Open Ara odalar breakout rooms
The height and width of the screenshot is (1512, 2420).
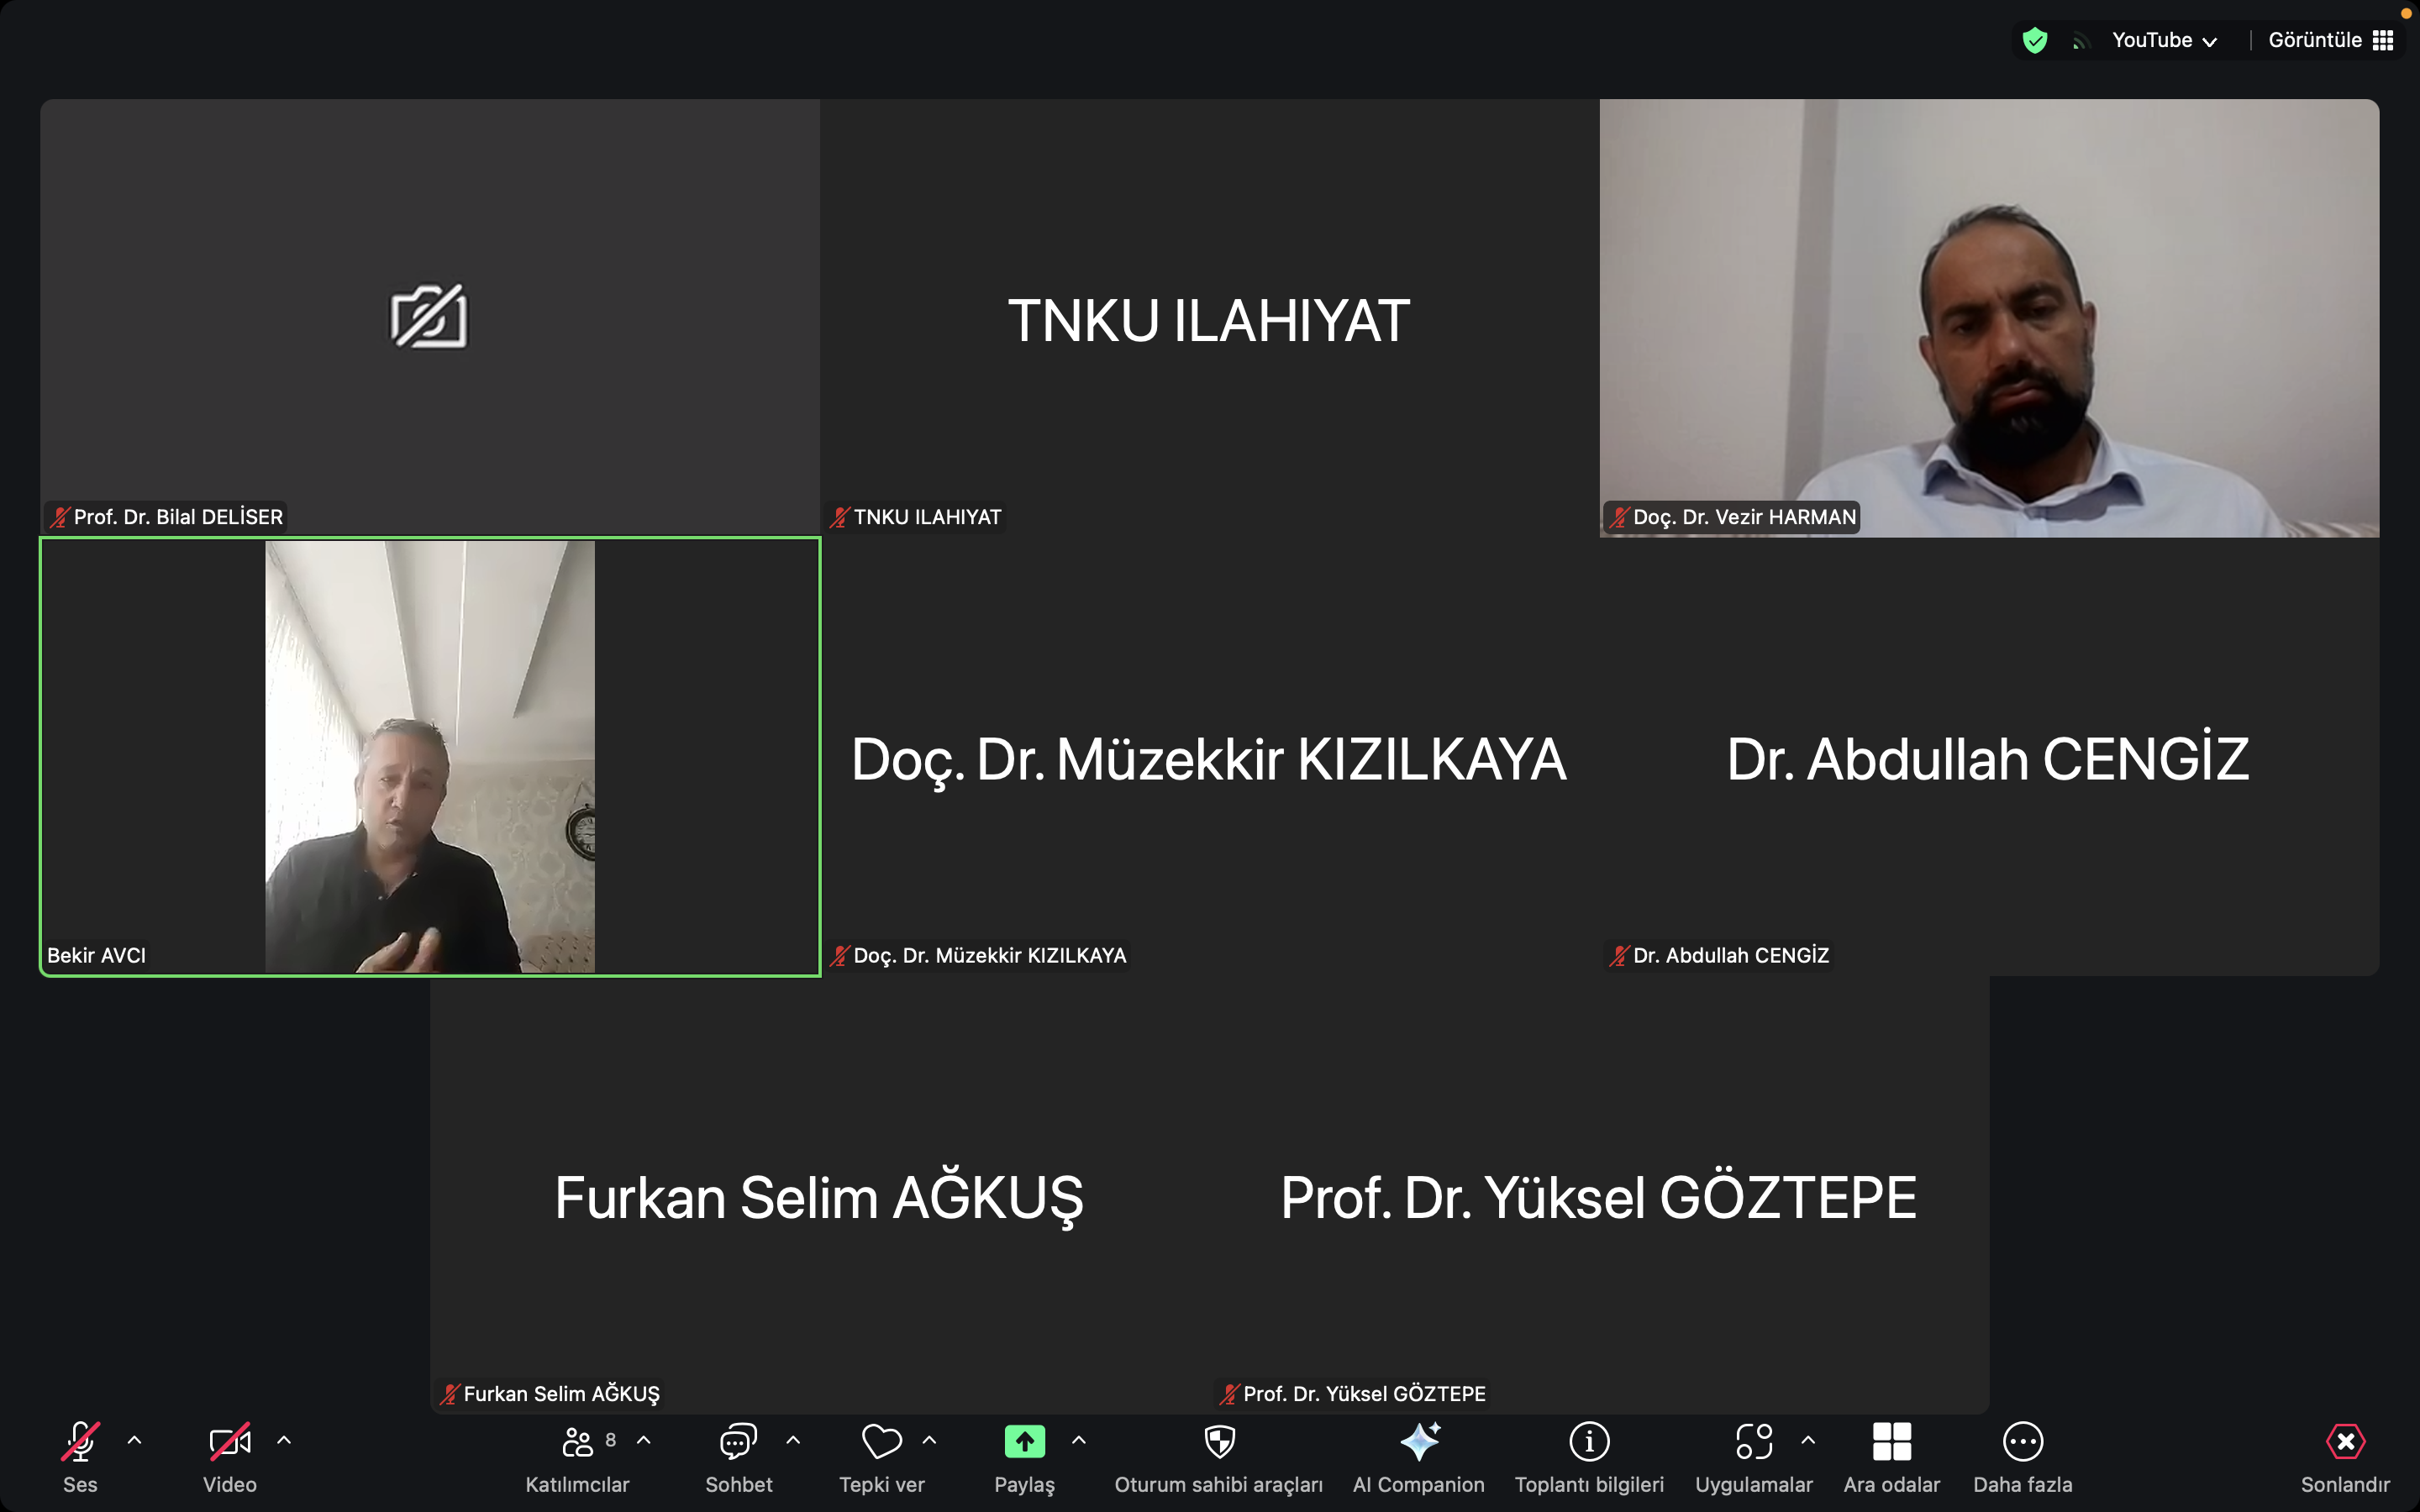tap(1891, 1442)
